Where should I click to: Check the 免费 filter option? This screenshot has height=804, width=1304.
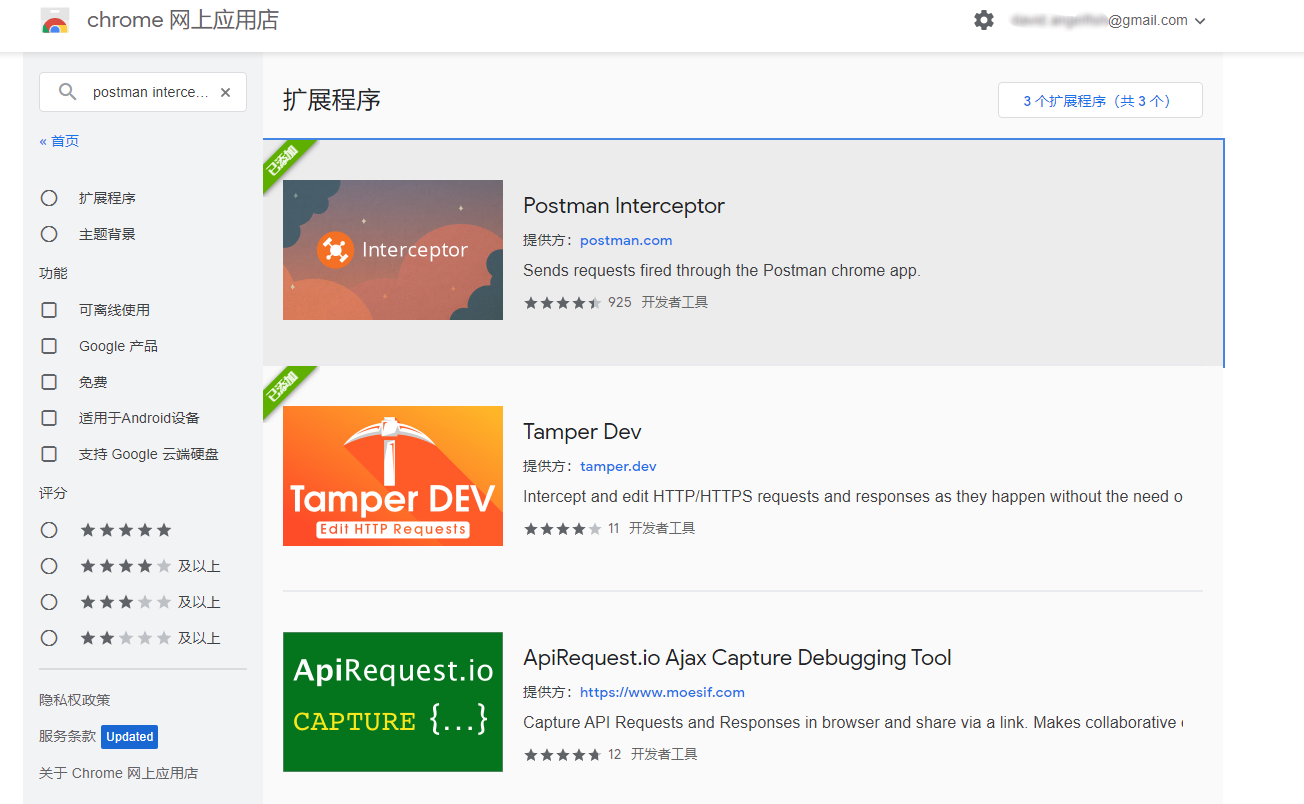[49, 381]
